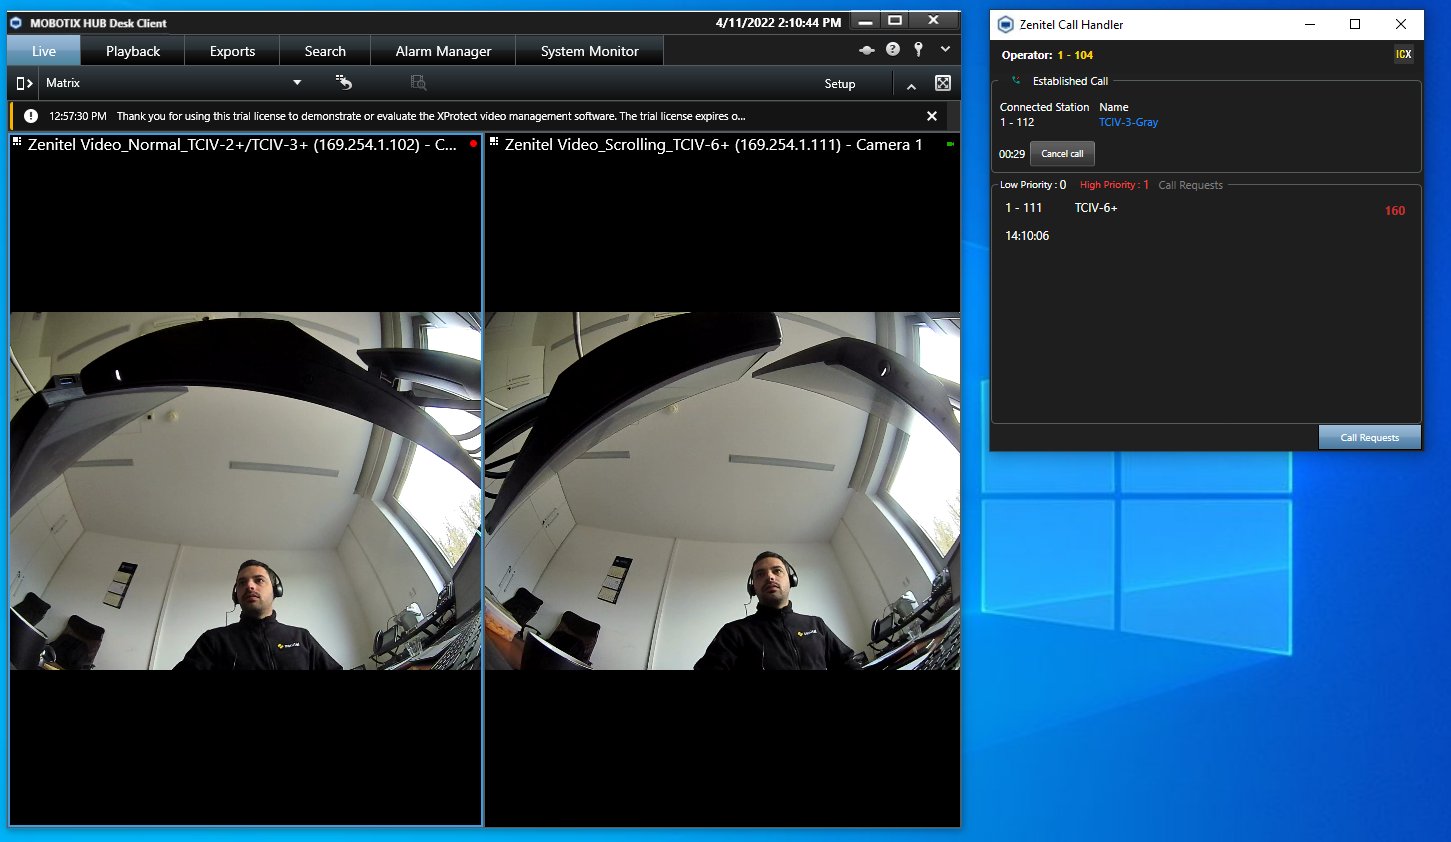Switch to the Playback tab
Viewport: 1451px width, 842px height.
pos(133,51)
